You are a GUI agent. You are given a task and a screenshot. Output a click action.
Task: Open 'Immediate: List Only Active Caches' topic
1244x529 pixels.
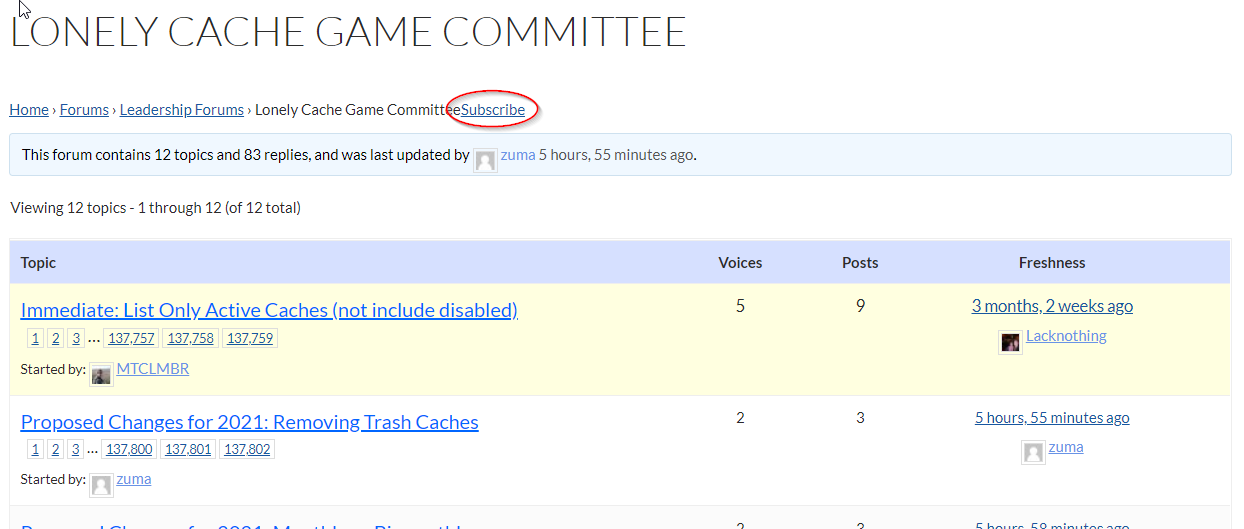(269, 310)
